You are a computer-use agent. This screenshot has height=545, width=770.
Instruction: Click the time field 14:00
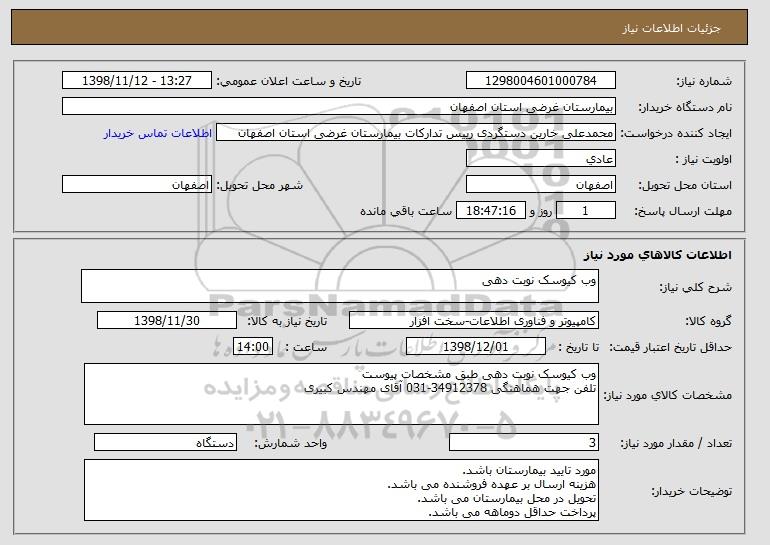[253, 347]
